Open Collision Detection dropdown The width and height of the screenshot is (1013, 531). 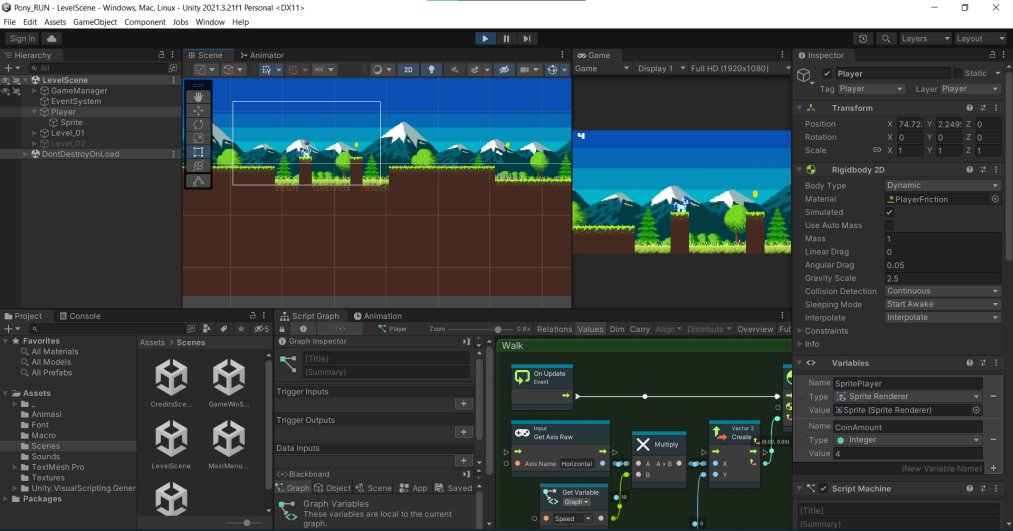coord(943,291)
